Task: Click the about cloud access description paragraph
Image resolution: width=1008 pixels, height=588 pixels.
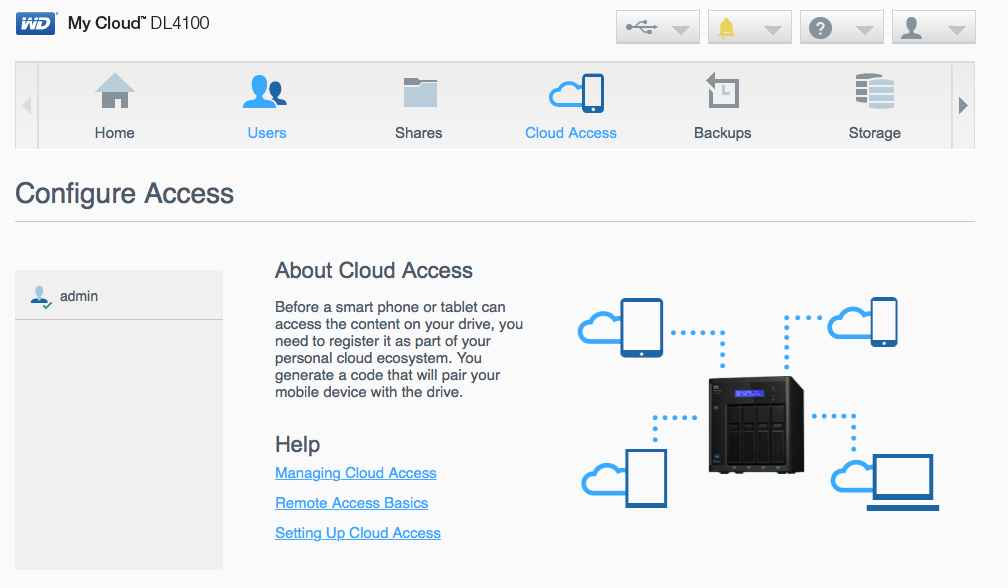Action: [x=399, y=350]
